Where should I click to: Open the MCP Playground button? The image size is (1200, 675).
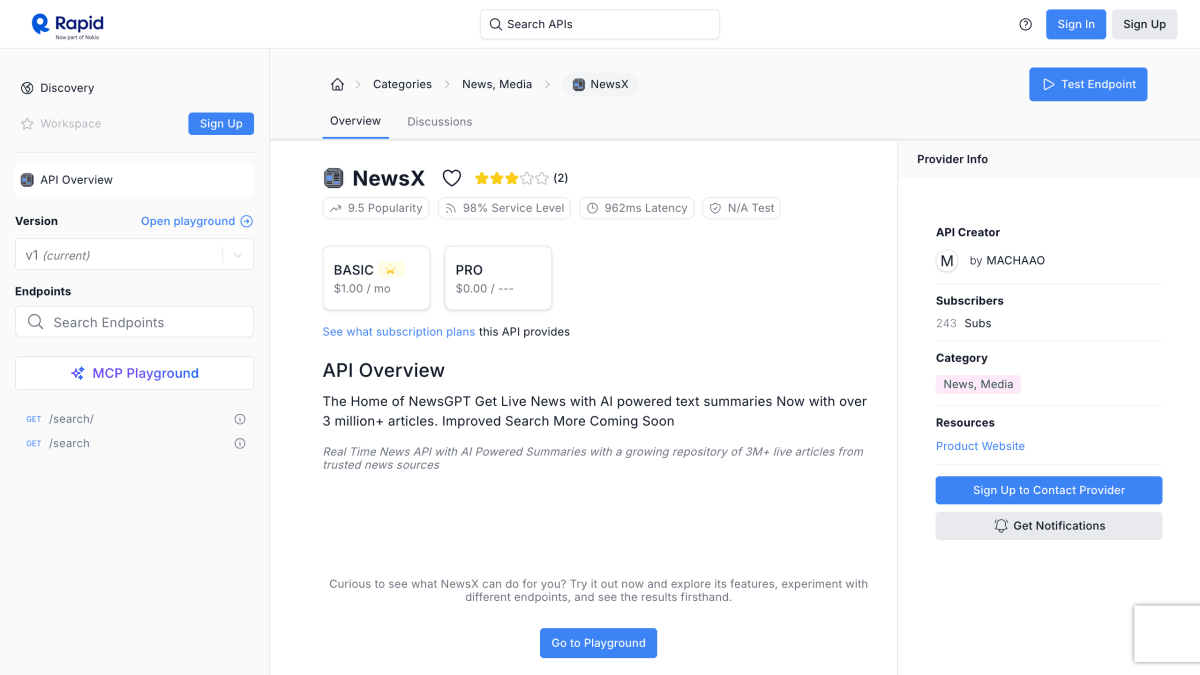pos(134,373)
